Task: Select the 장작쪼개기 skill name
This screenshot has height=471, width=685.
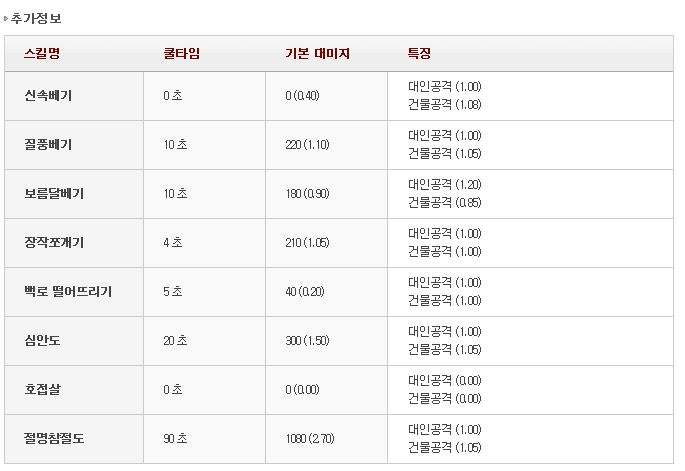Action: [54, 243]
